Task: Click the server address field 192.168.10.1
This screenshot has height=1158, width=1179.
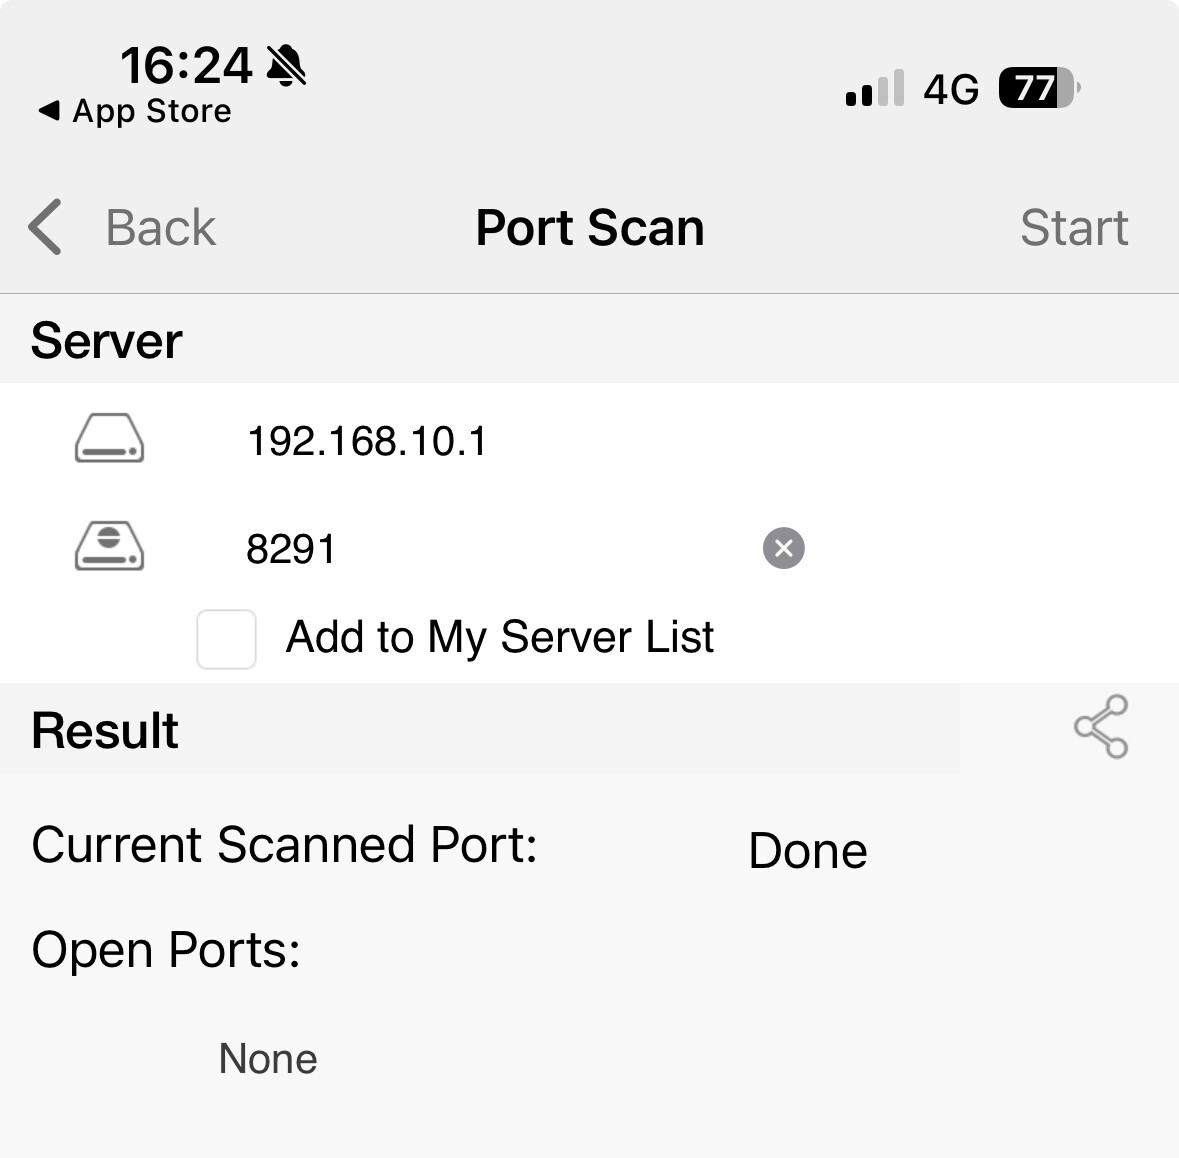Action: 367,441
